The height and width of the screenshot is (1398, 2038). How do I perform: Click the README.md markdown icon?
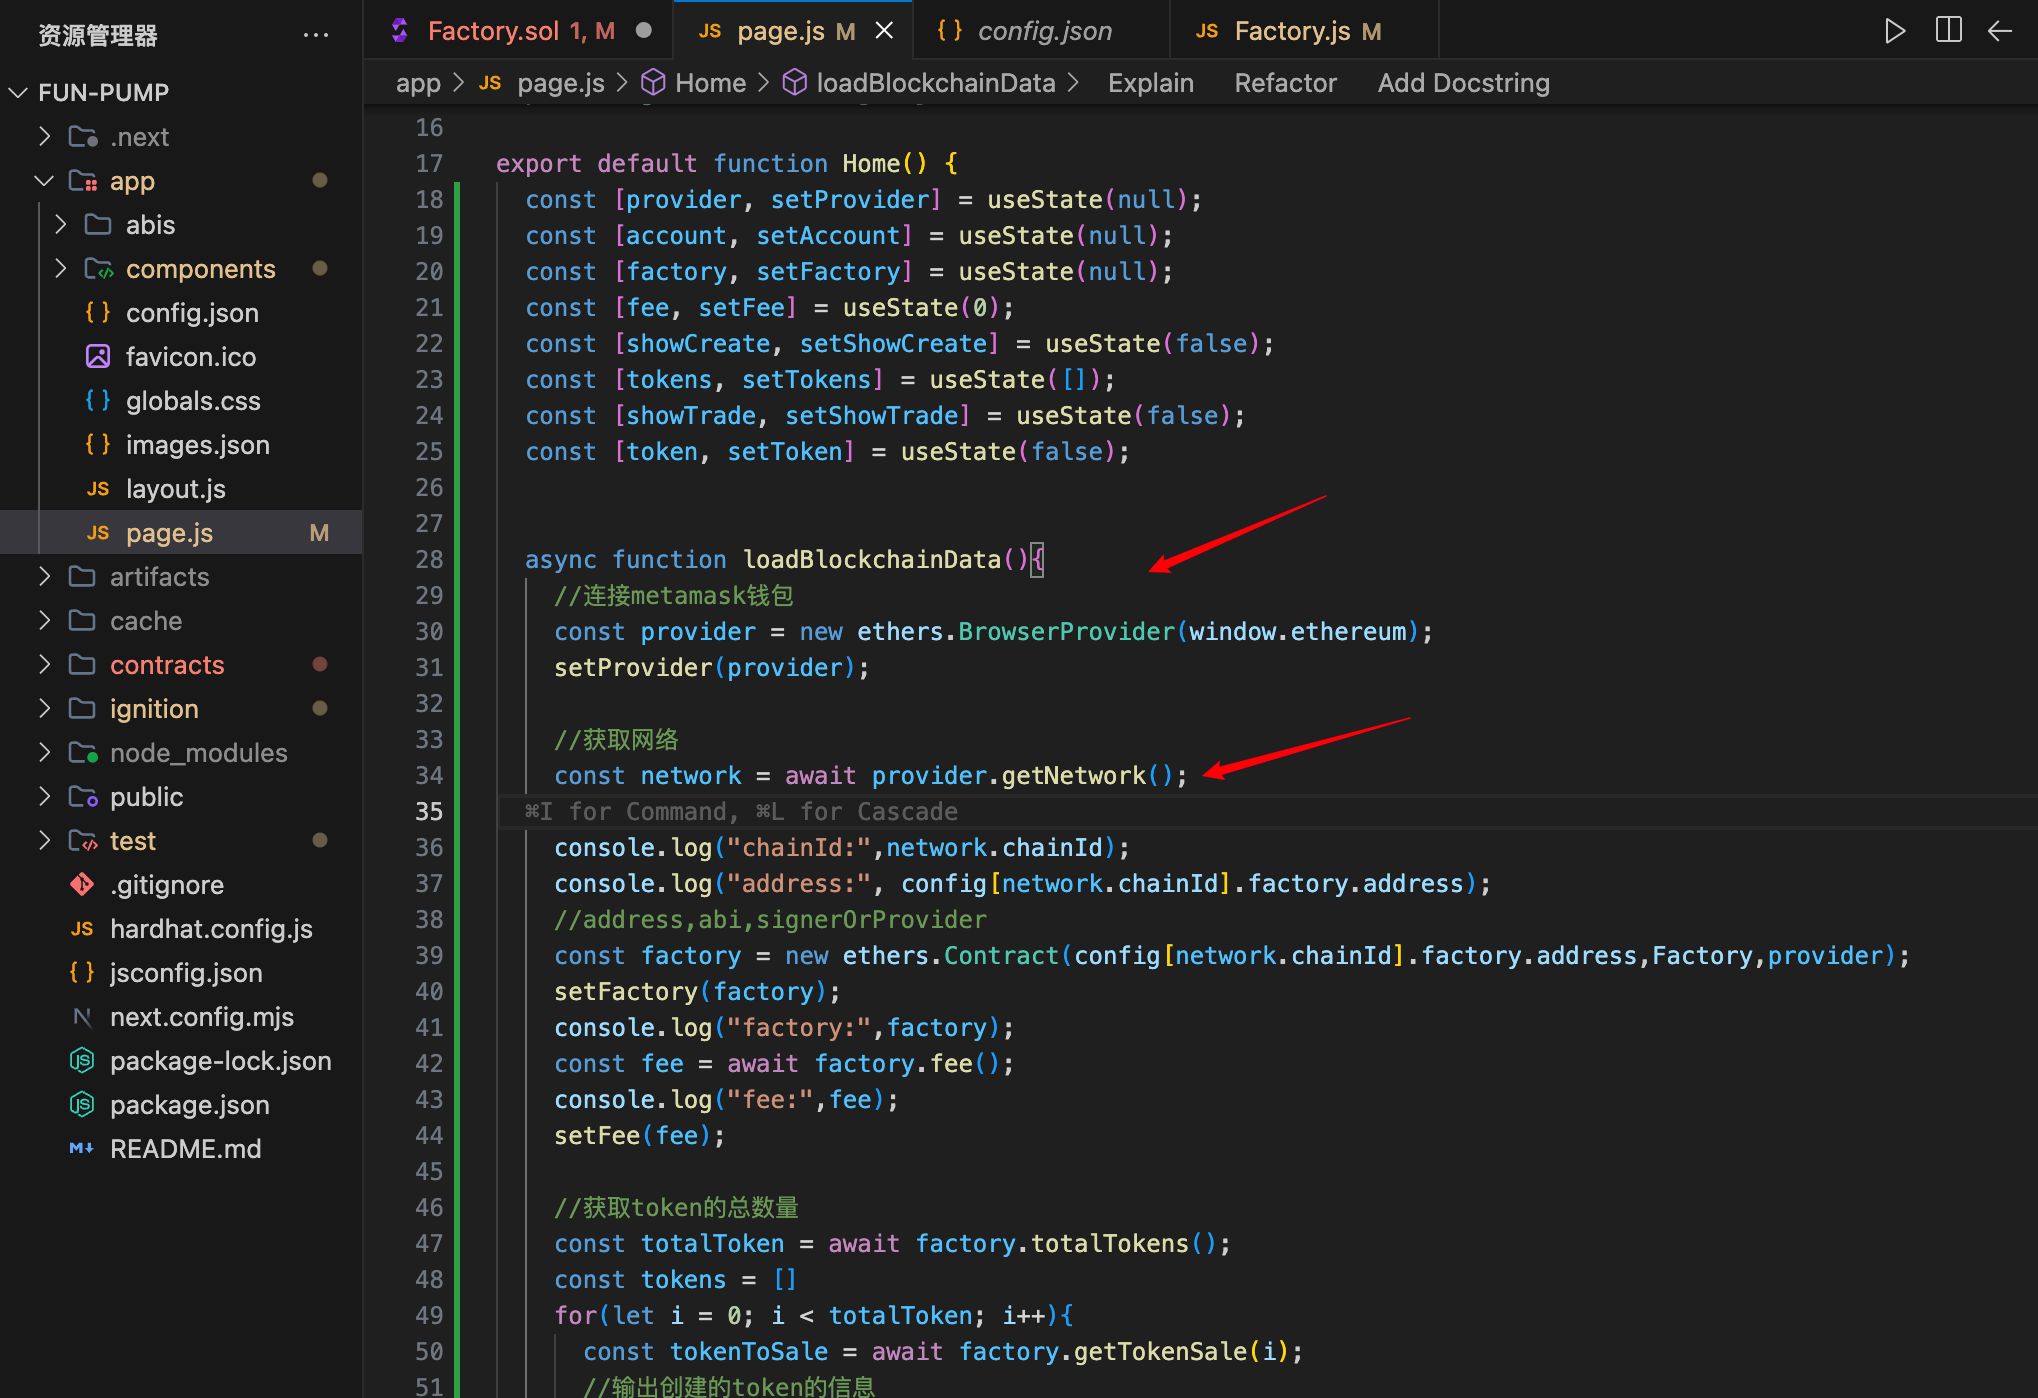(82, 1148)
